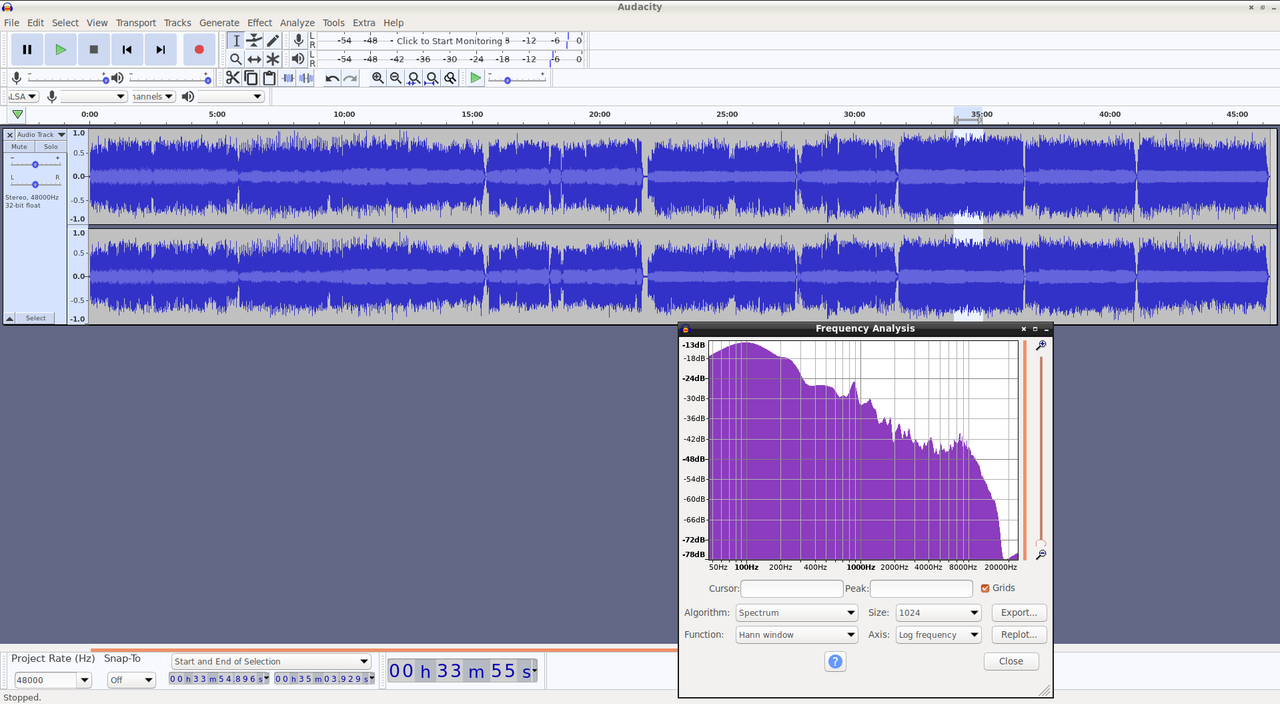Click the Zoom In icon
1280x704 pixels.
coord(378,78)
